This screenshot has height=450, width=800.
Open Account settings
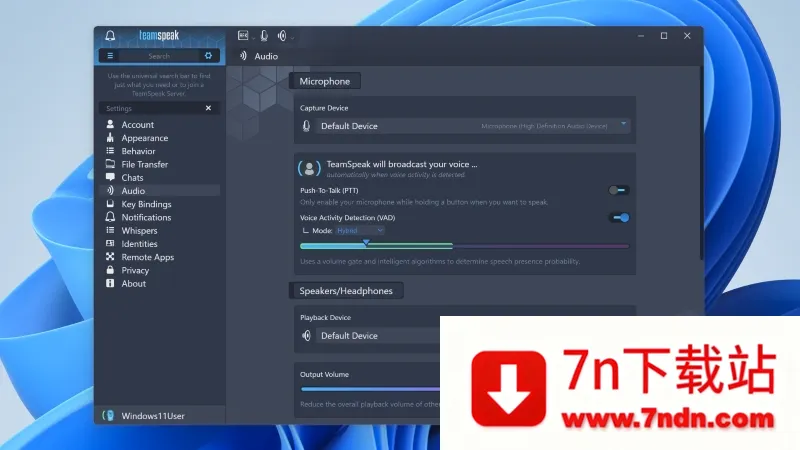[159, 124]
